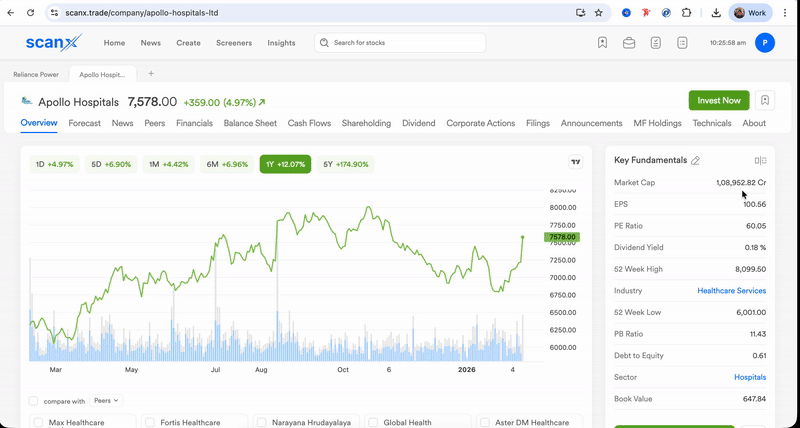Select the 1D +4.97% range

[x=55, y=164]
